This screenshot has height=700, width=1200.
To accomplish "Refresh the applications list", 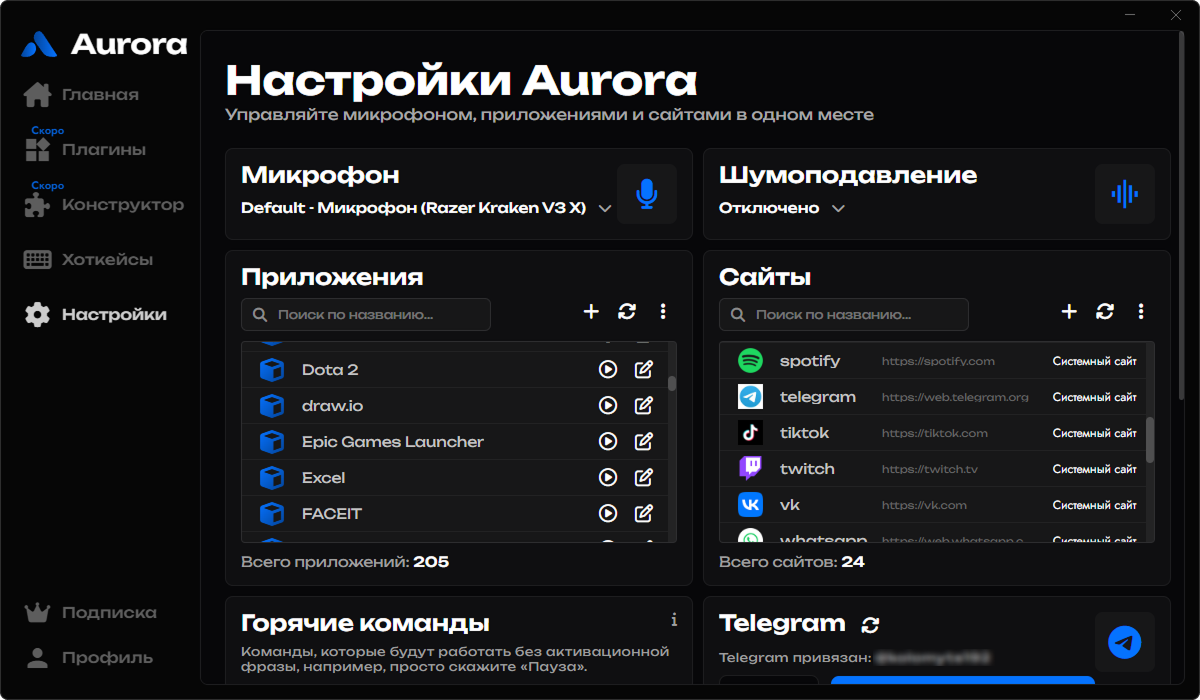I will click(627, 312).
